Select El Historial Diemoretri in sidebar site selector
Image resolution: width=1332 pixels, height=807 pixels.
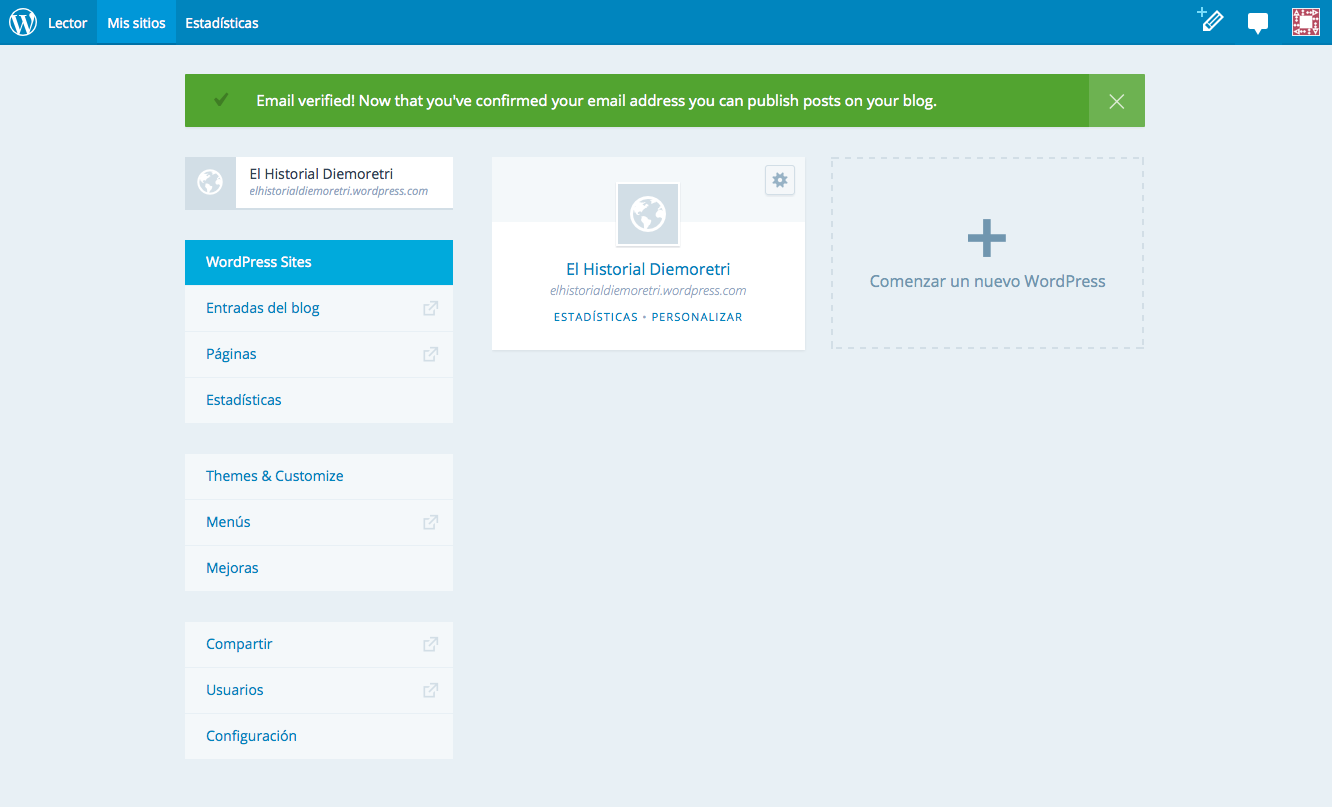click(x=319, y=183)
